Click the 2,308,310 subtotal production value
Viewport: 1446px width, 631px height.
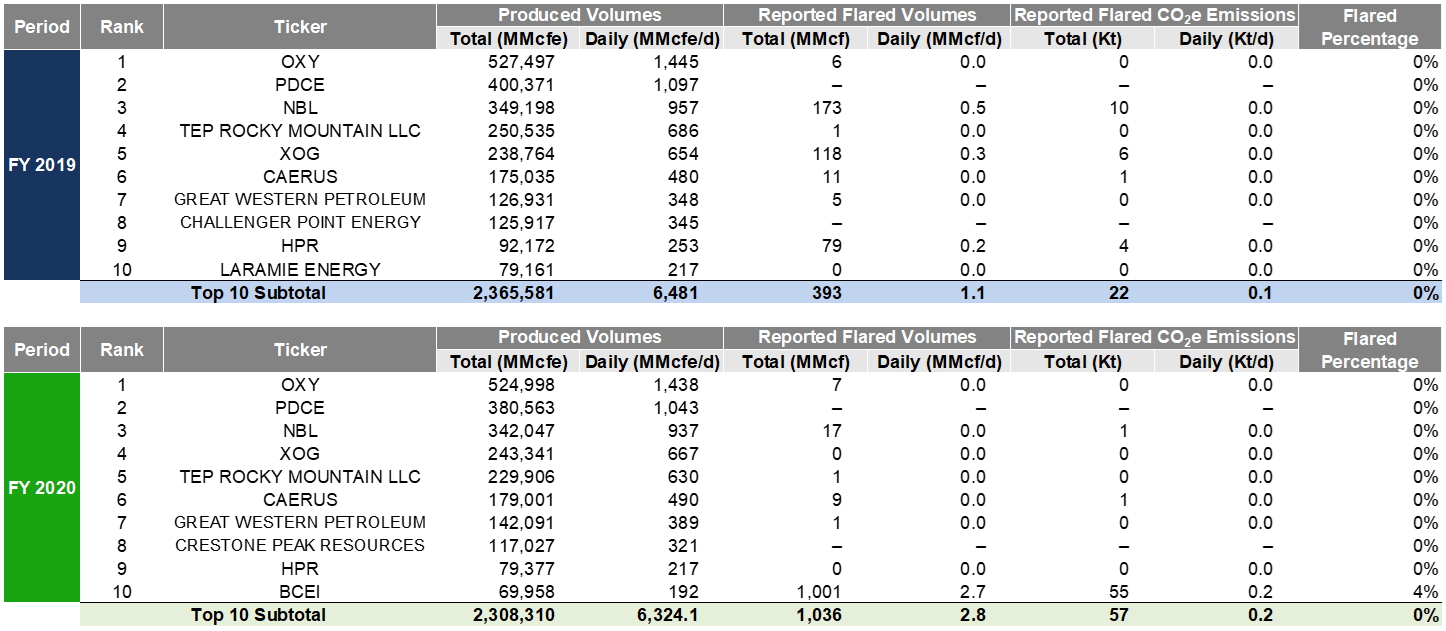[510, 615]
